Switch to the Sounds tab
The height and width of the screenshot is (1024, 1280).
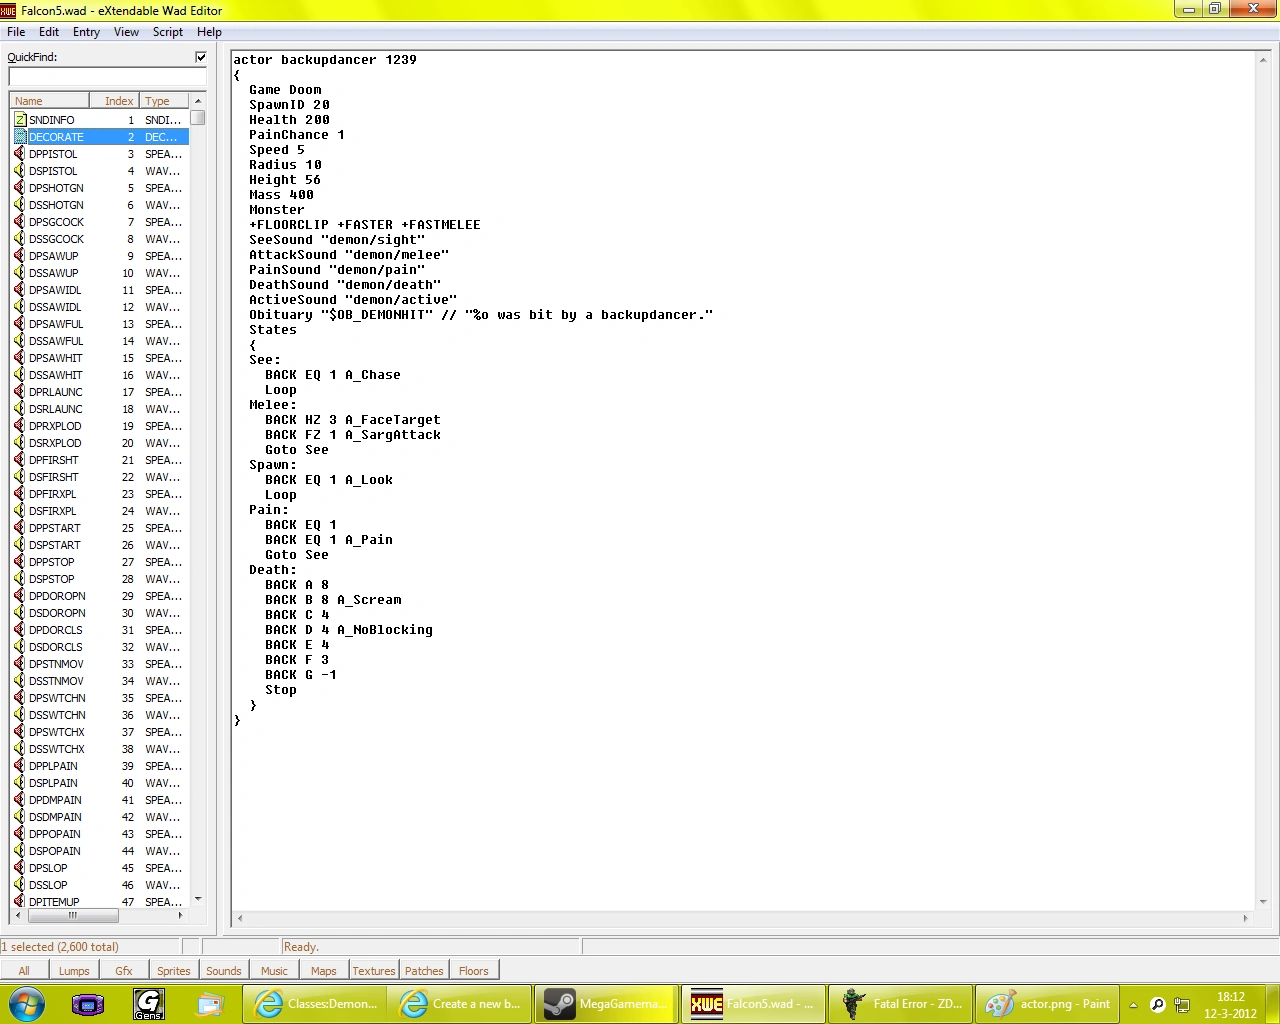(224, 971)
